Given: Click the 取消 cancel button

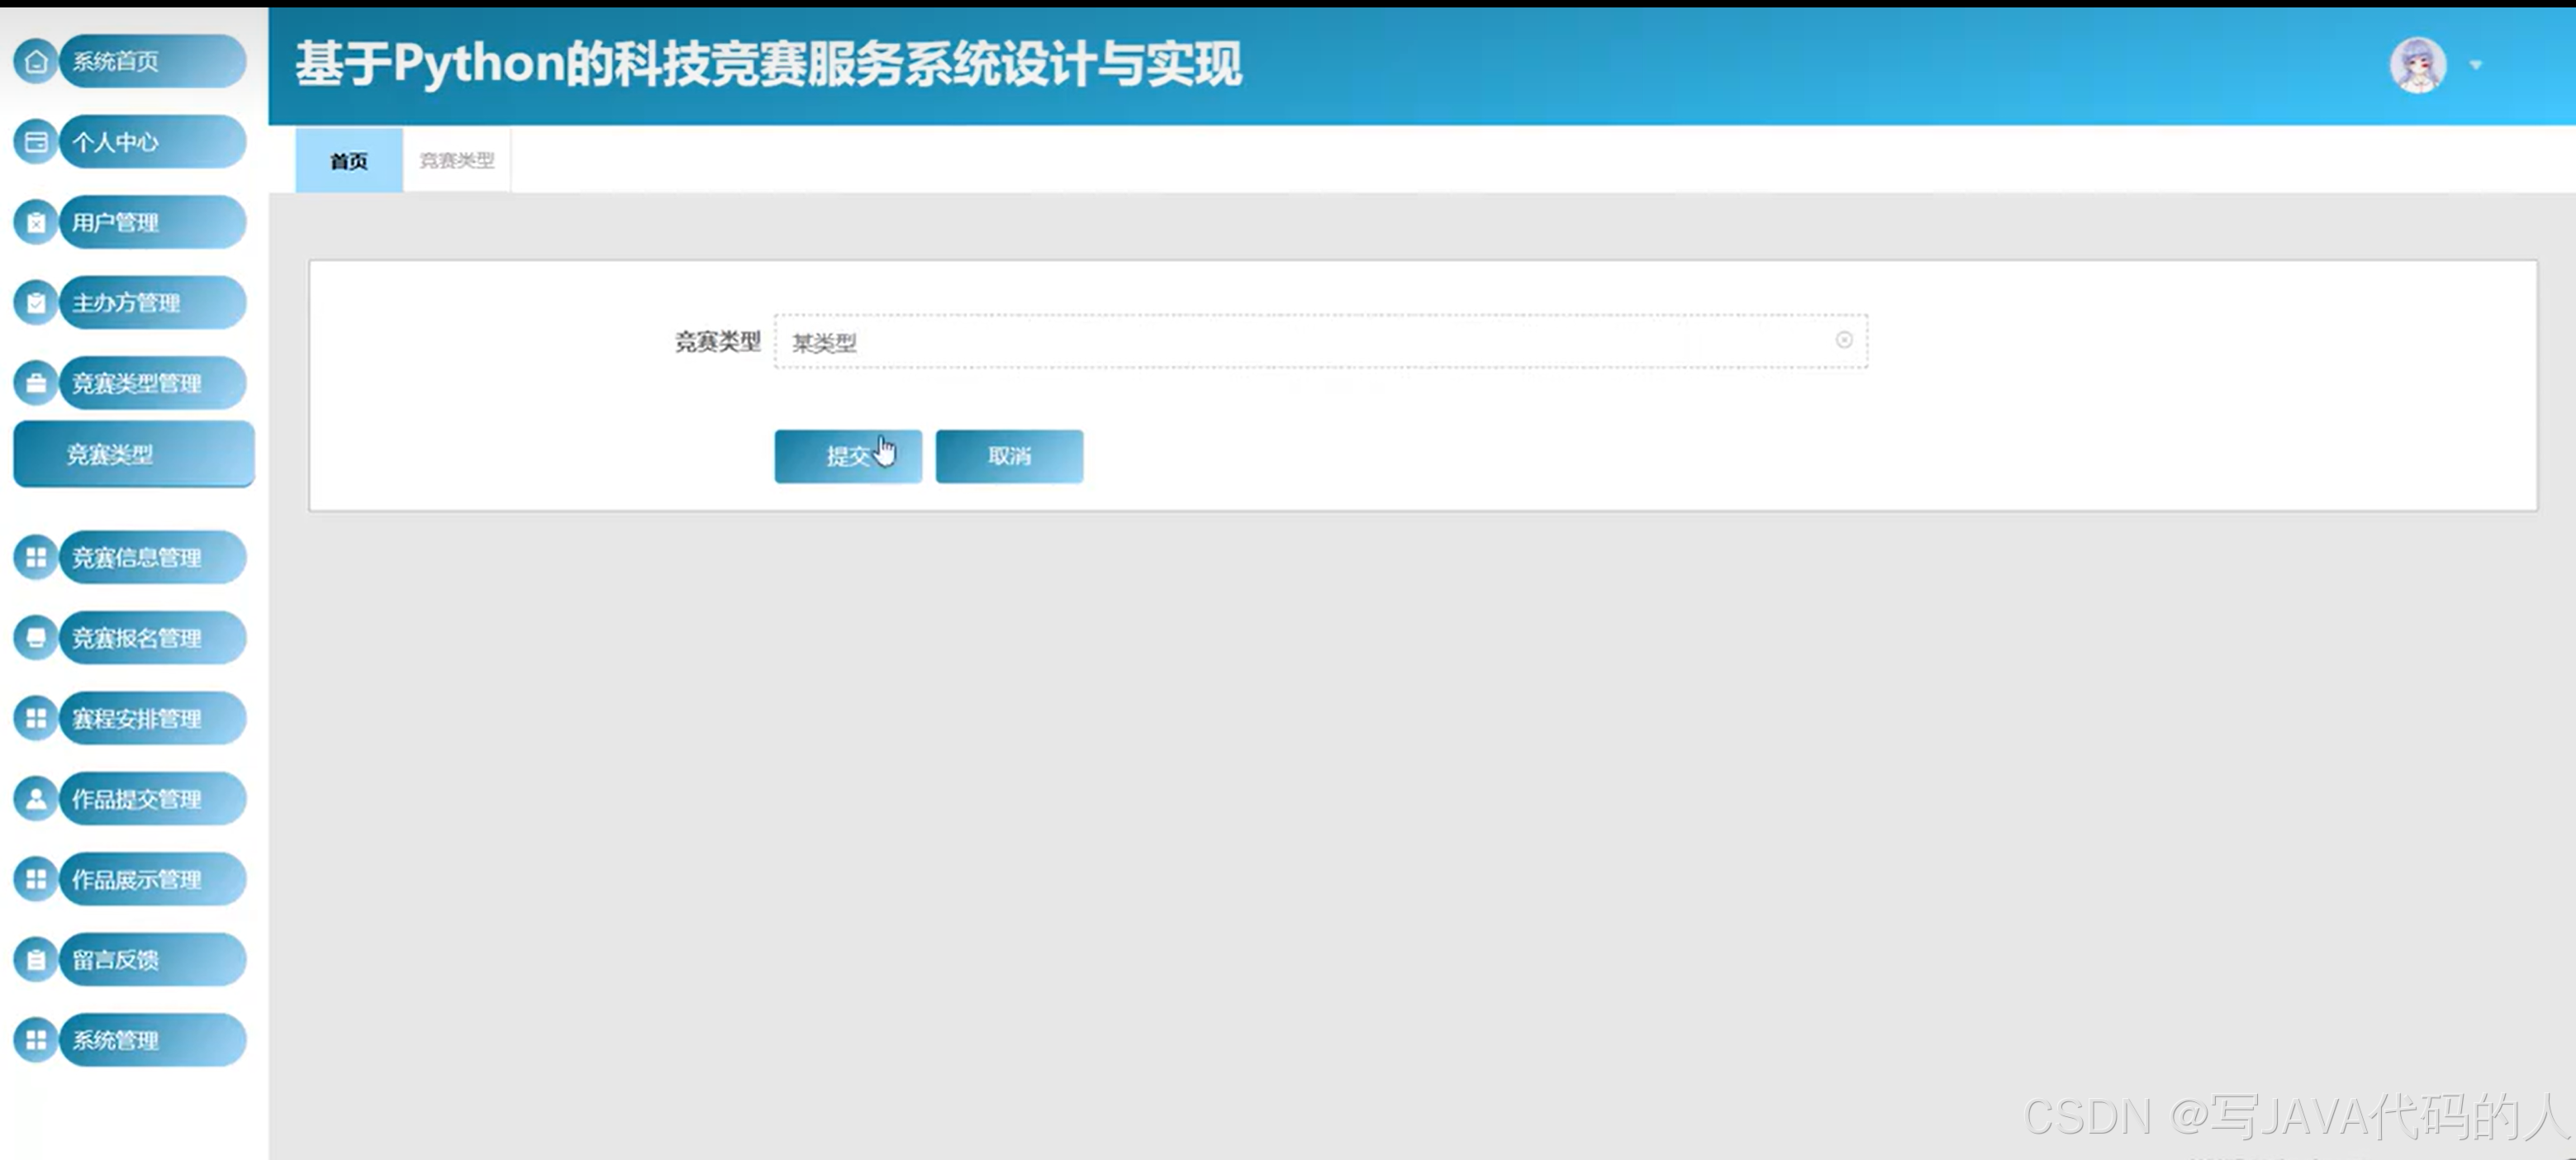Looking at the screenshot, I should (x=1008, y=456).
